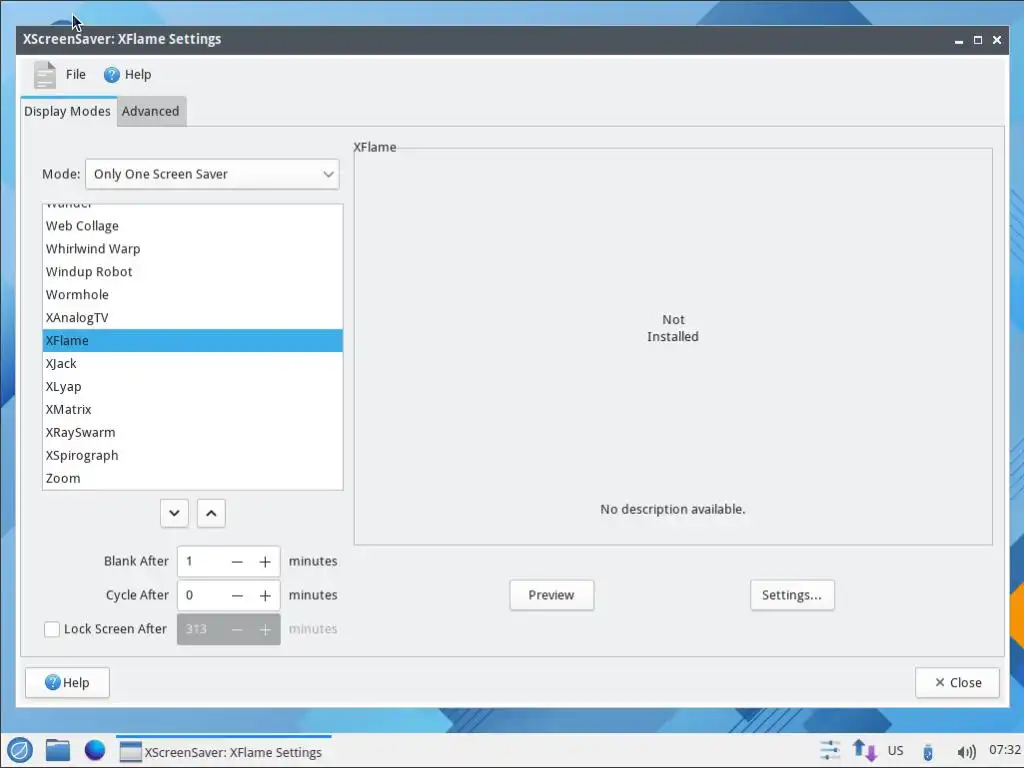Click XScreenSaver taskbar window entry

(224, 752)
